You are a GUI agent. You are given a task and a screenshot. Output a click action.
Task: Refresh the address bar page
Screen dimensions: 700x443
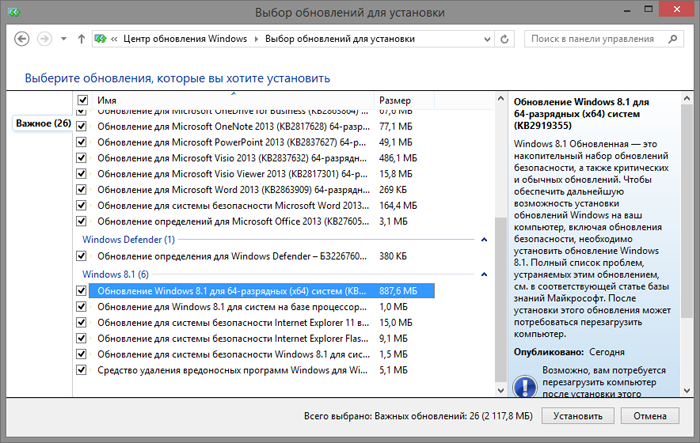tap(504, 39)
